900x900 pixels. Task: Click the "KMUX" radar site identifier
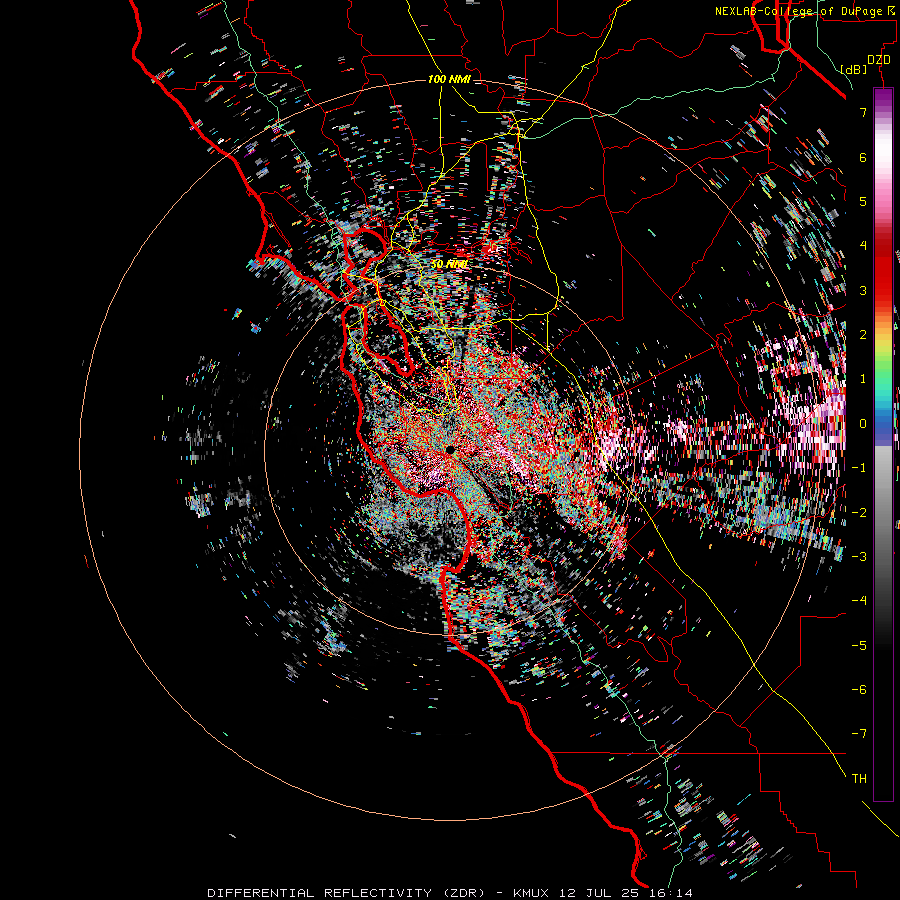coord(532,893)
